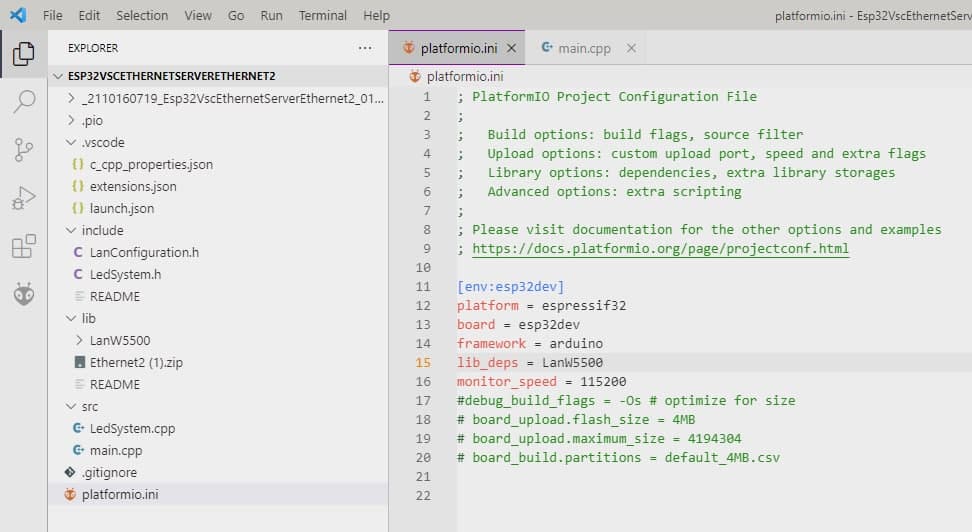Open the View menu
Screen dimensions: 972x532
pos(198,16)
